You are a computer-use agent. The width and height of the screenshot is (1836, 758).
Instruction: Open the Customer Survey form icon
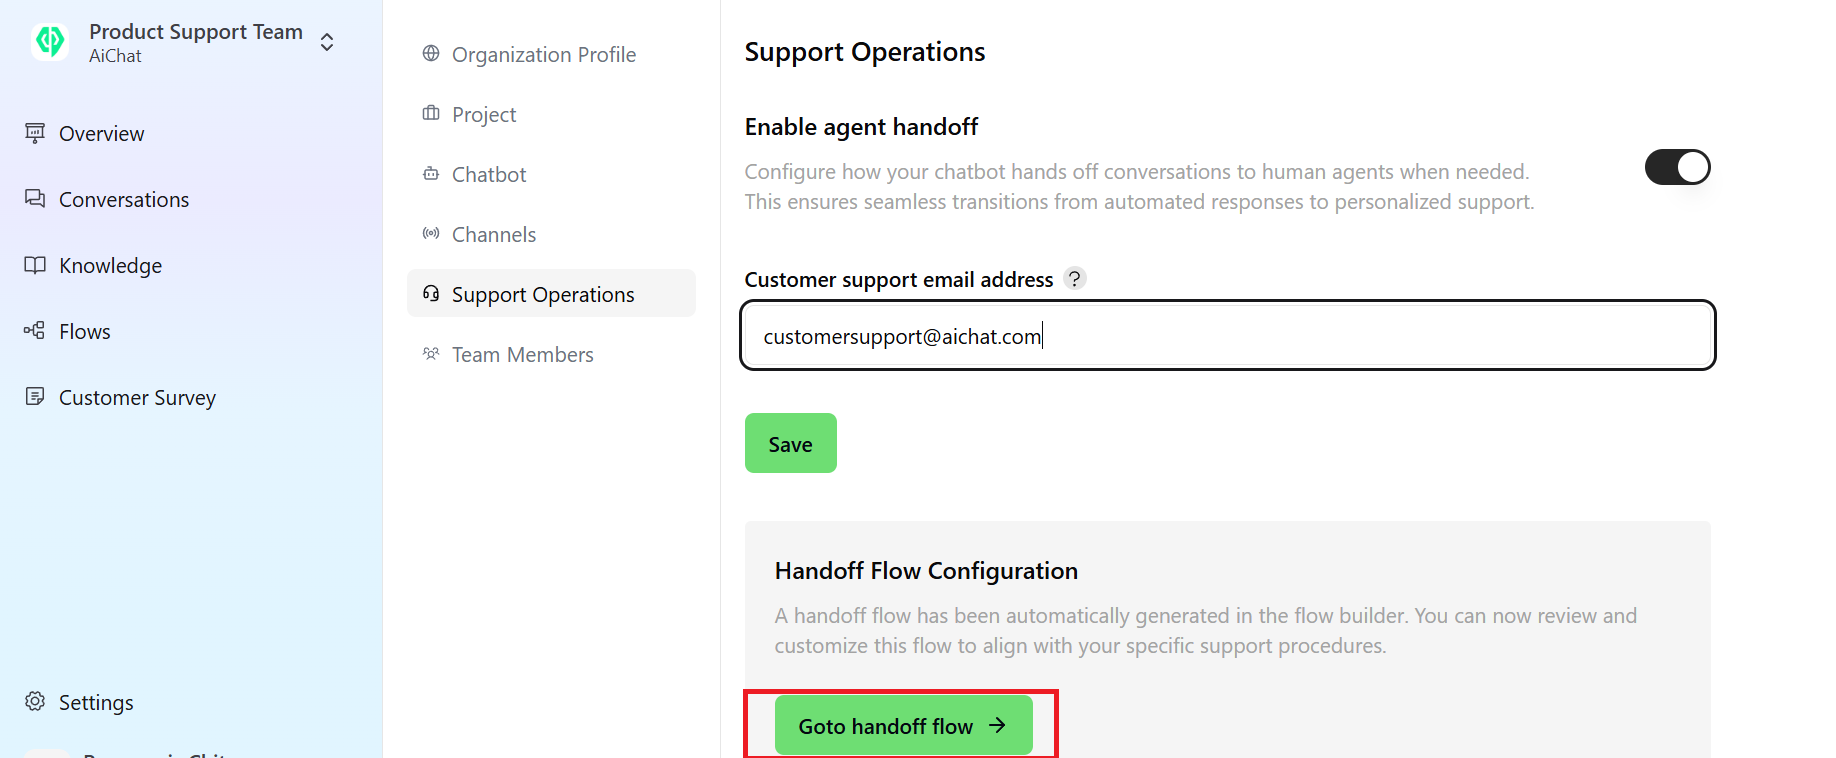(34, 396)
